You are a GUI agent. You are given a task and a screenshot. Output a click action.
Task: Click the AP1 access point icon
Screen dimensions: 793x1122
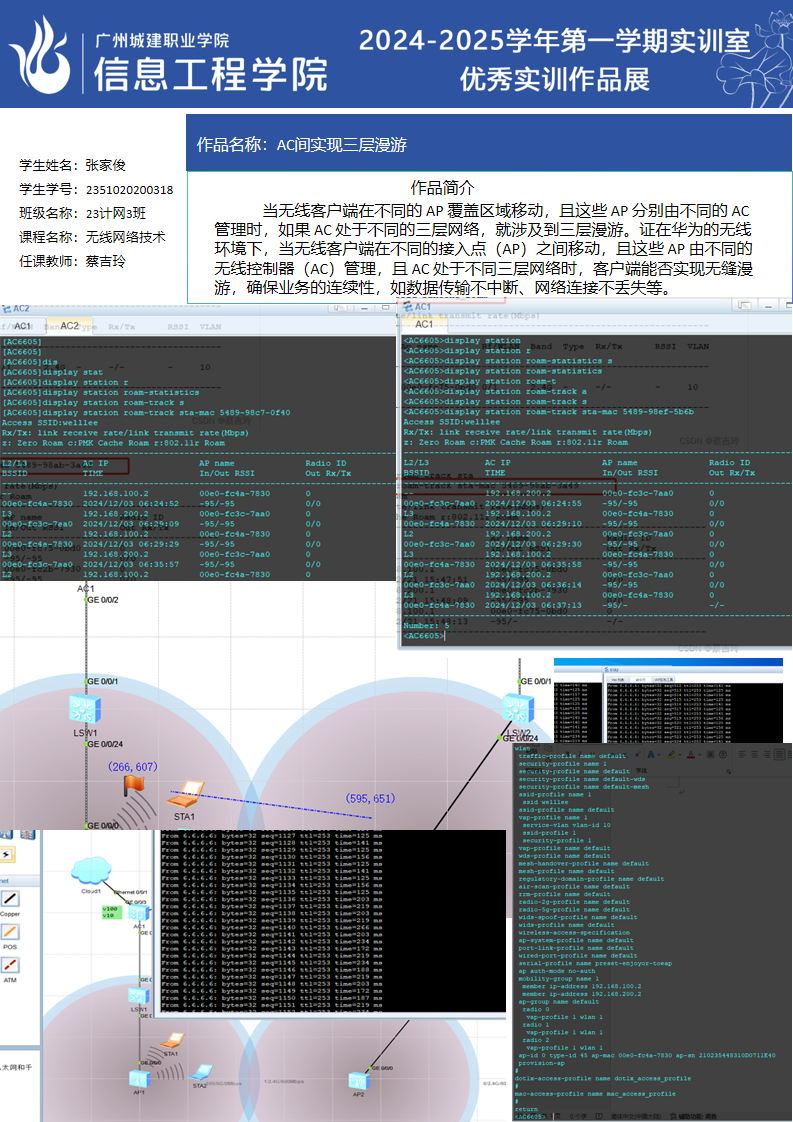click(x=139, y=1077)
